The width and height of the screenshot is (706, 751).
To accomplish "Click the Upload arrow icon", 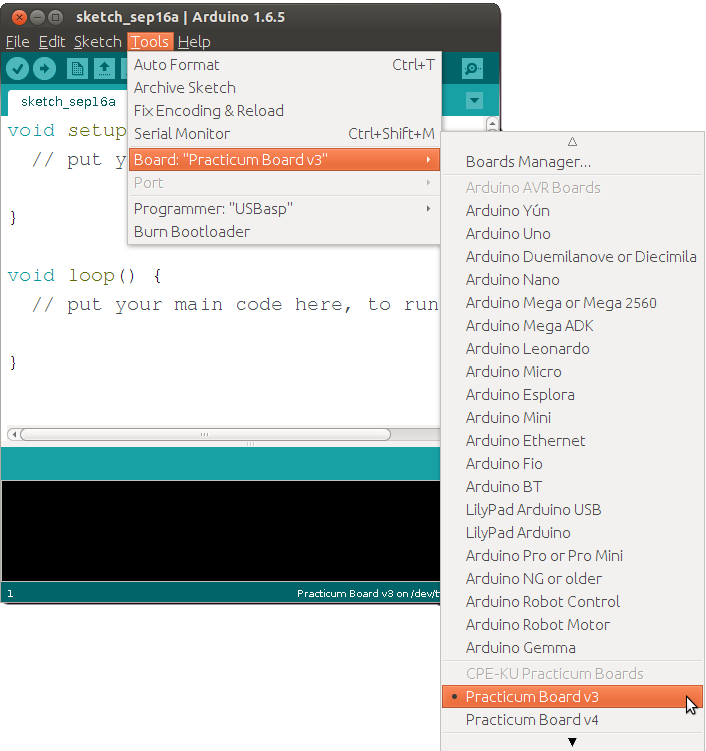I will (x=45, y=68).
